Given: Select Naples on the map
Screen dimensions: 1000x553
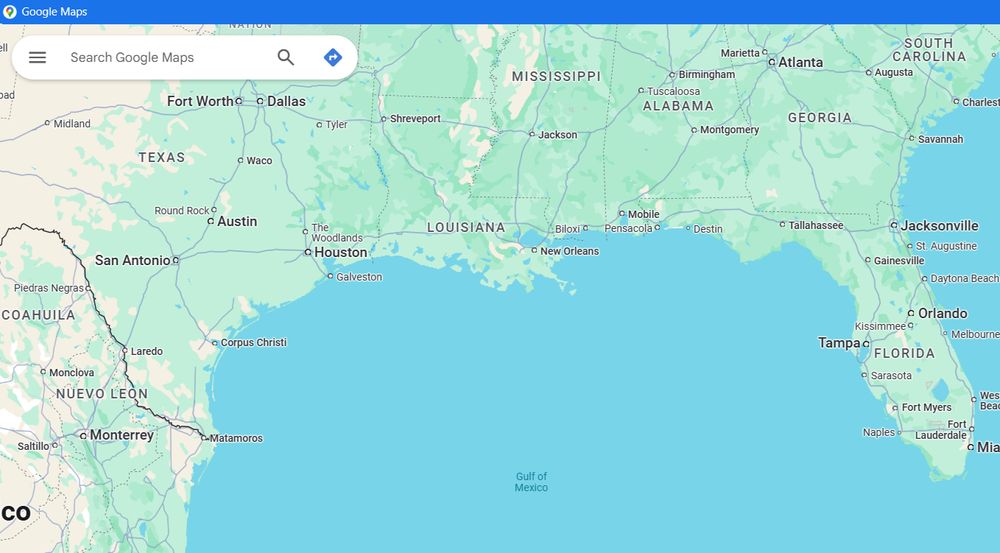Looking at the screenshot, I should coord(879,432).
